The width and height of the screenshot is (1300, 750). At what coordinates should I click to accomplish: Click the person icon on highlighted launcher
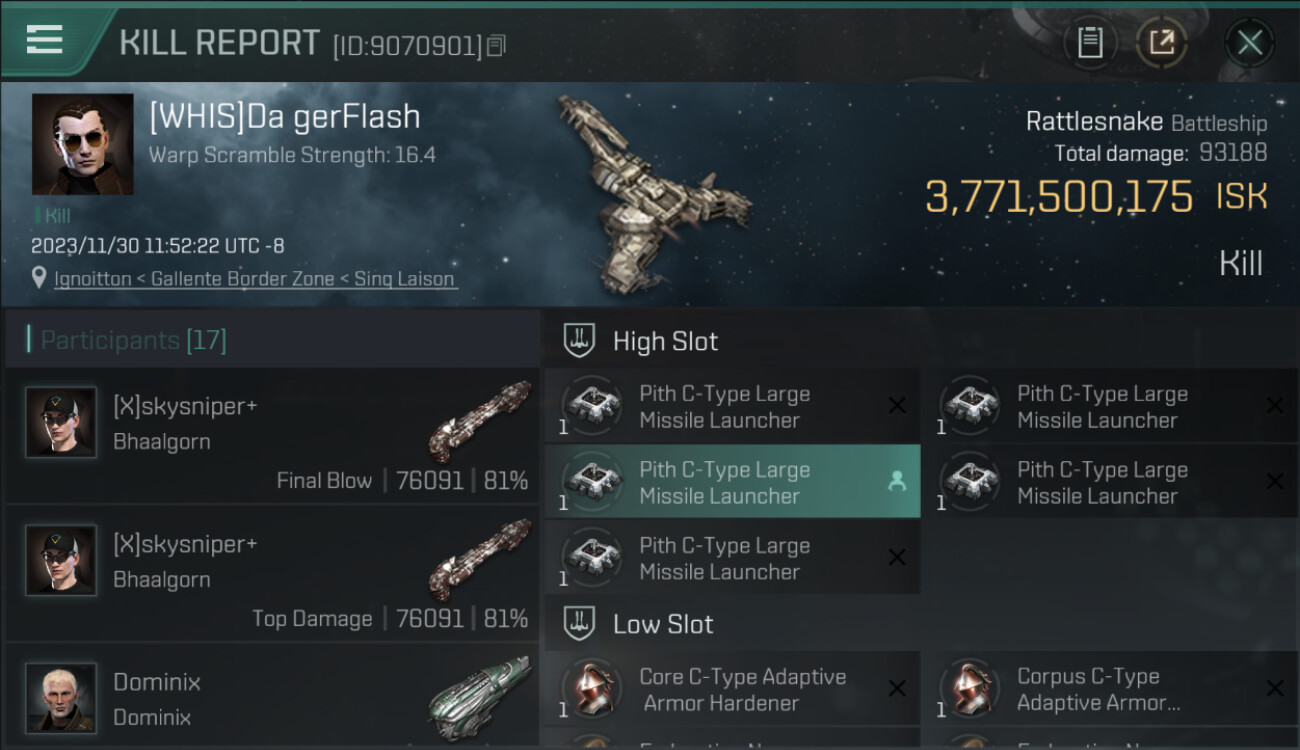tap(896, 481)
